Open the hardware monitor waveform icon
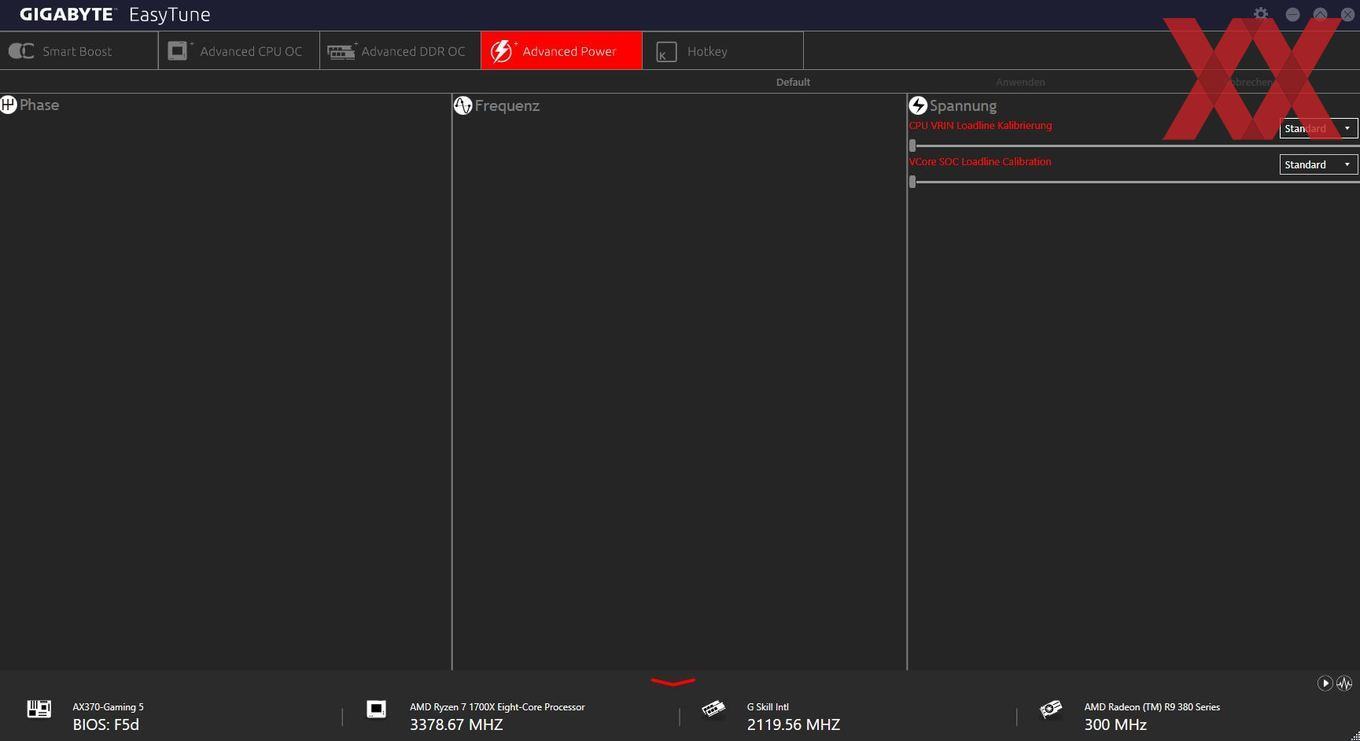This screenshot has width=1360, height=741. tap(1344, 683)
